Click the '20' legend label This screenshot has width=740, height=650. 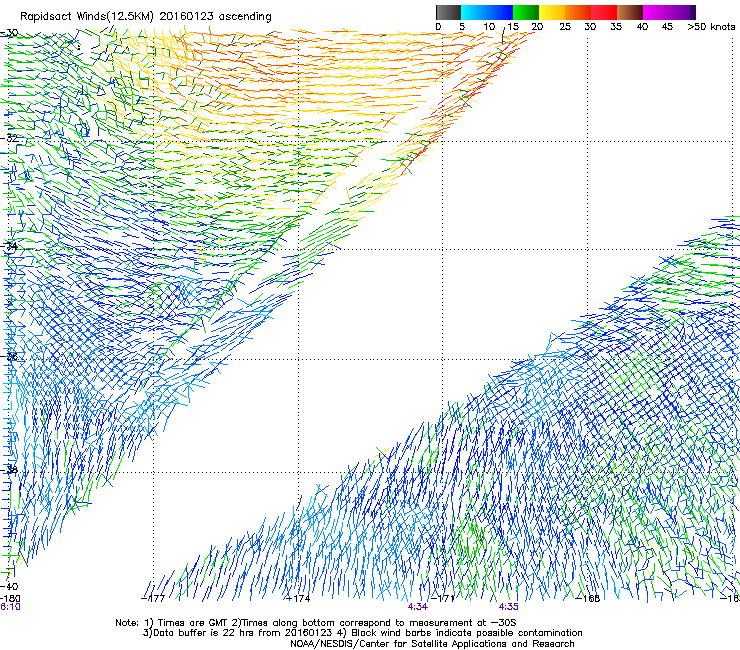[537, 27]
